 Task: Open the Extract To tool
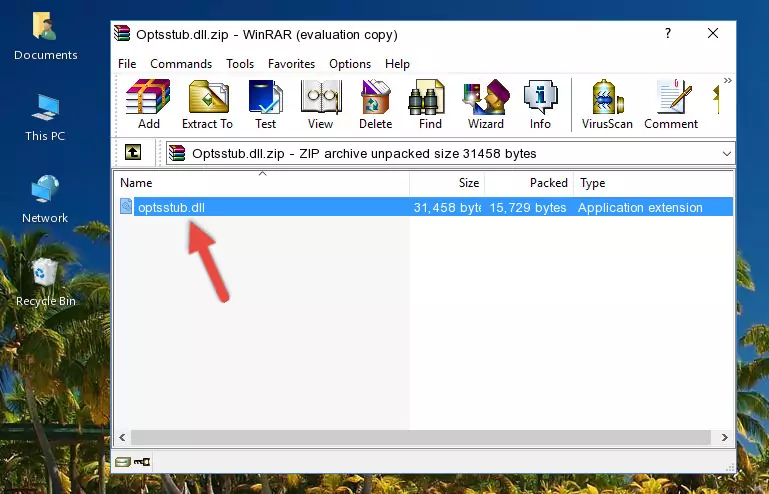click(207, 104)
